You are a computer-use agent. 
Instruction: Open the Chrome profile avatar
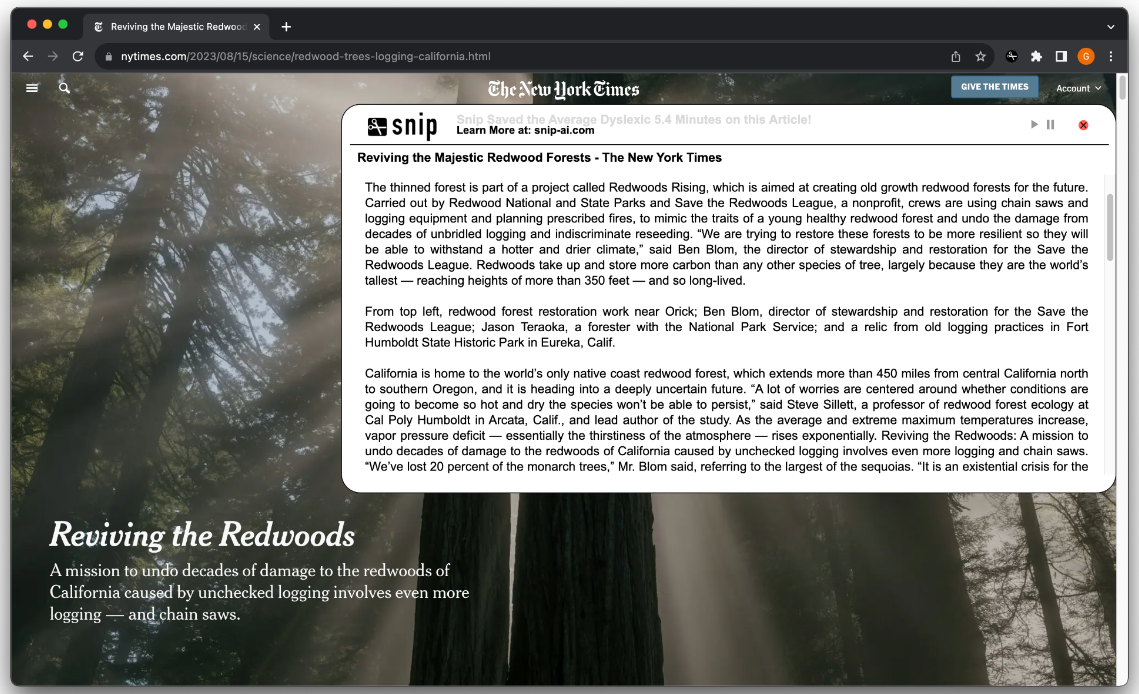[1086, 57]
